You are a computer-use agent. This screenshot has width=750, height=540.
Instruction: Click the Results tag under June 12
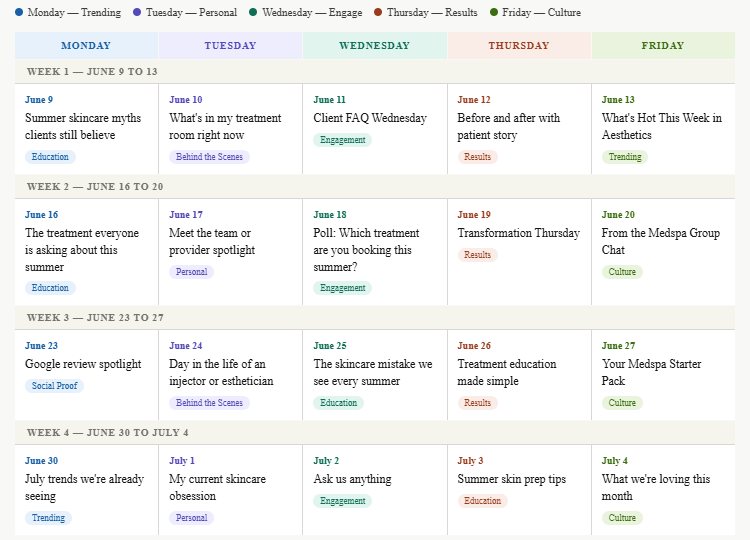pos(477,157)
